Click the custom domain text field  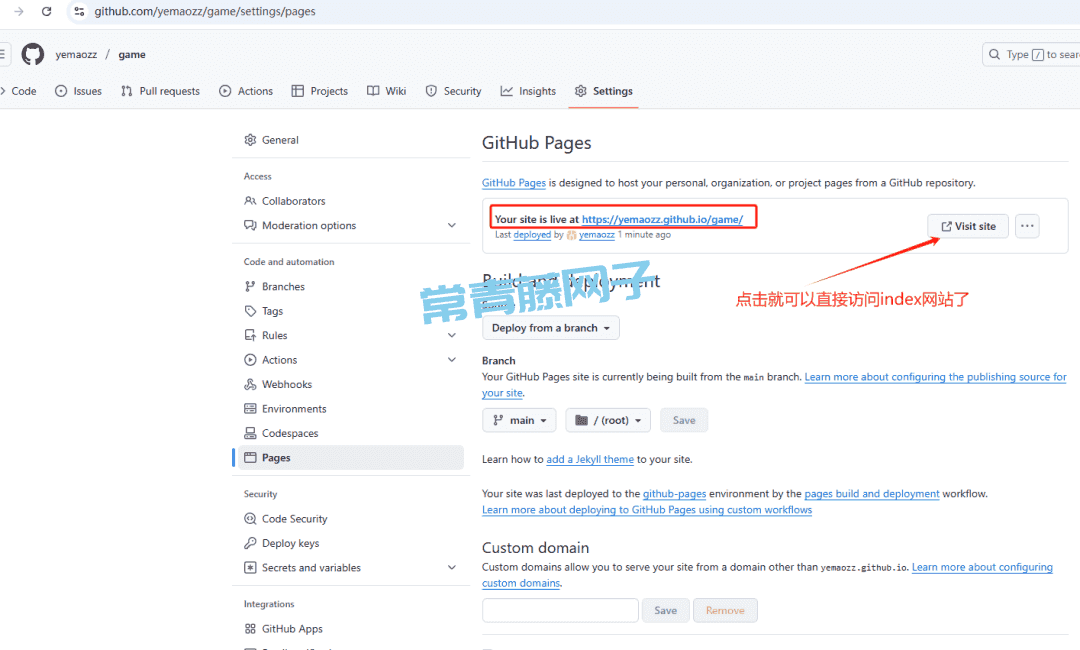(x=561, y=610)
